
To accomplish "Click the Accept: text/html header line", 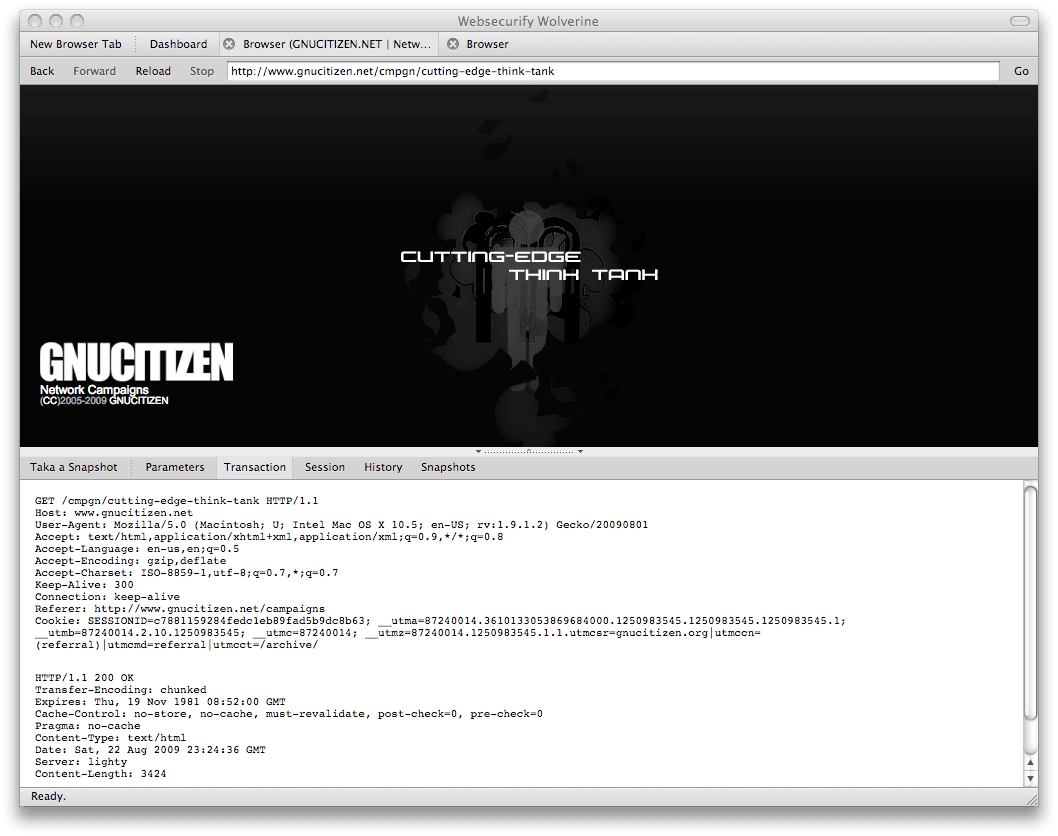I will click(x=269, y=537).
